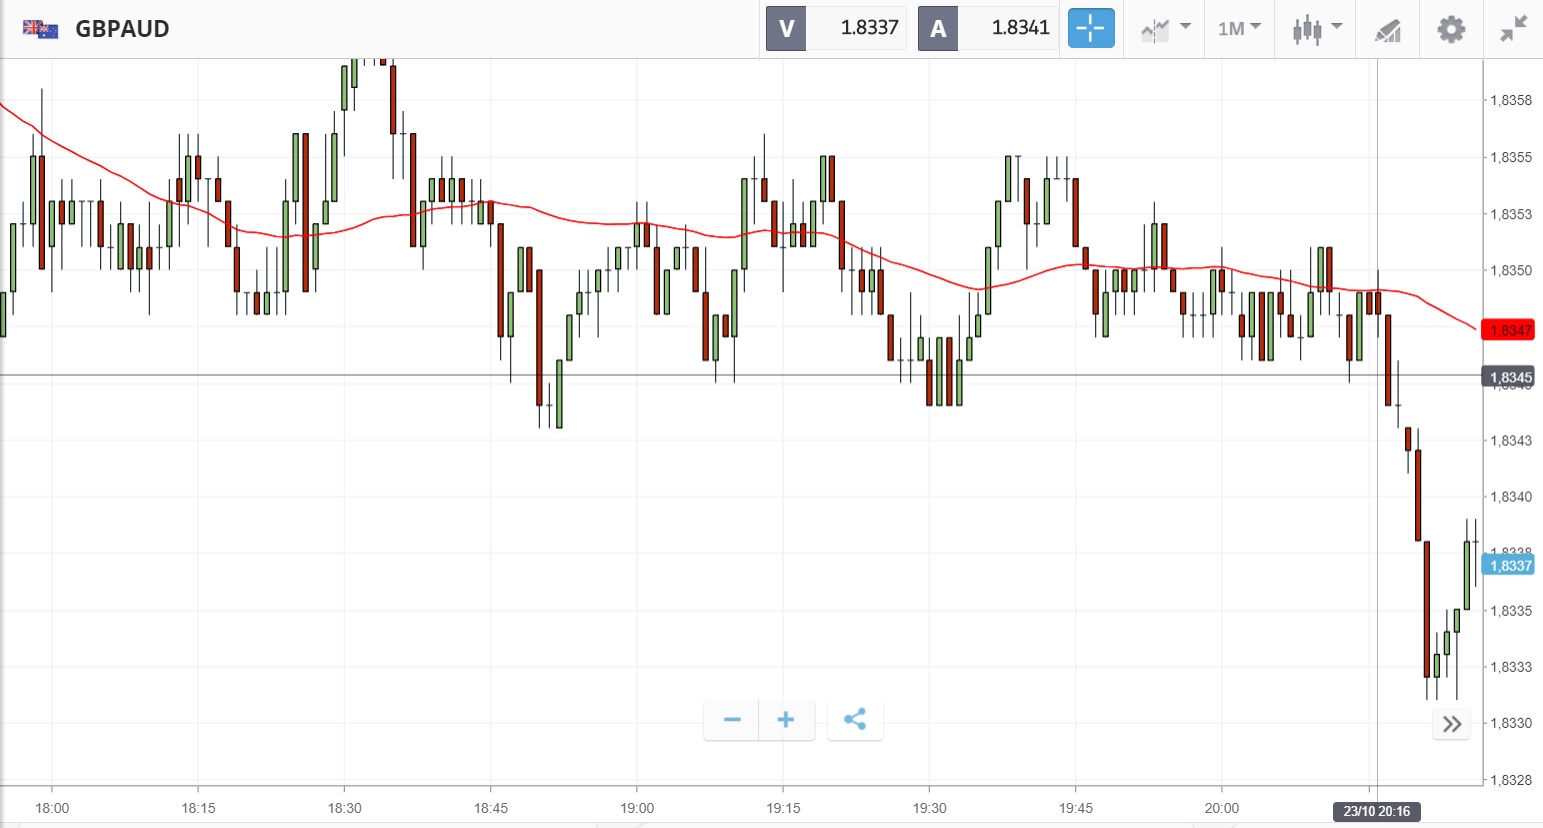Click the gray 1.8345 crosshair price label

point(1510,377)
